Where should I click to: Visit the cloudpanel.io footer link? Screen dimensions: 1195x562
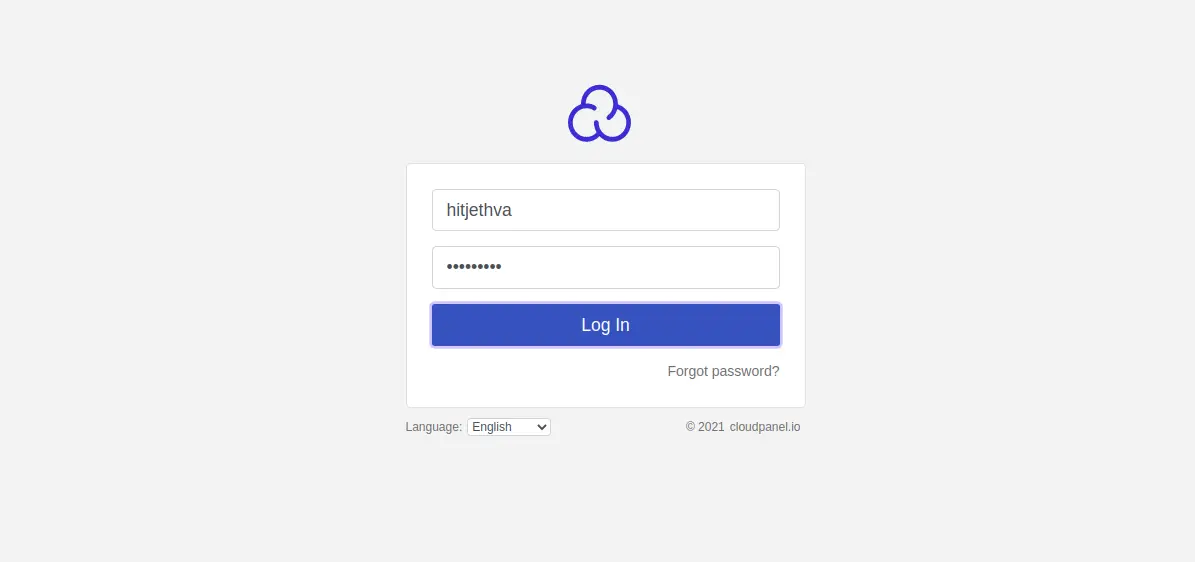pos(765,427)
